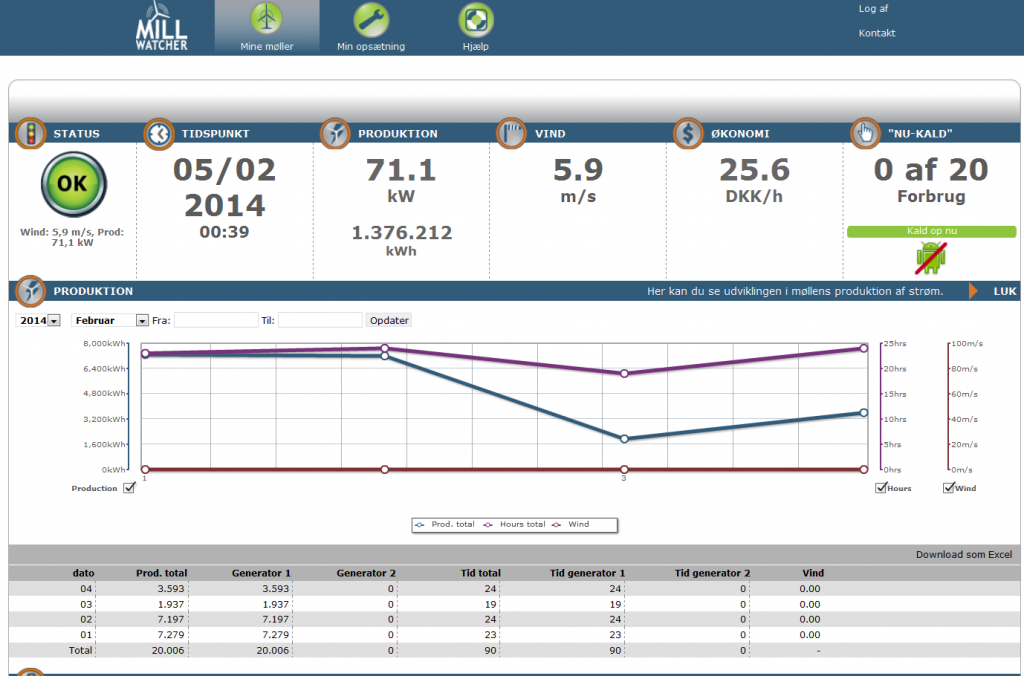
Task: Switch to Mine møller tab
Action: [x=266, y=27]
